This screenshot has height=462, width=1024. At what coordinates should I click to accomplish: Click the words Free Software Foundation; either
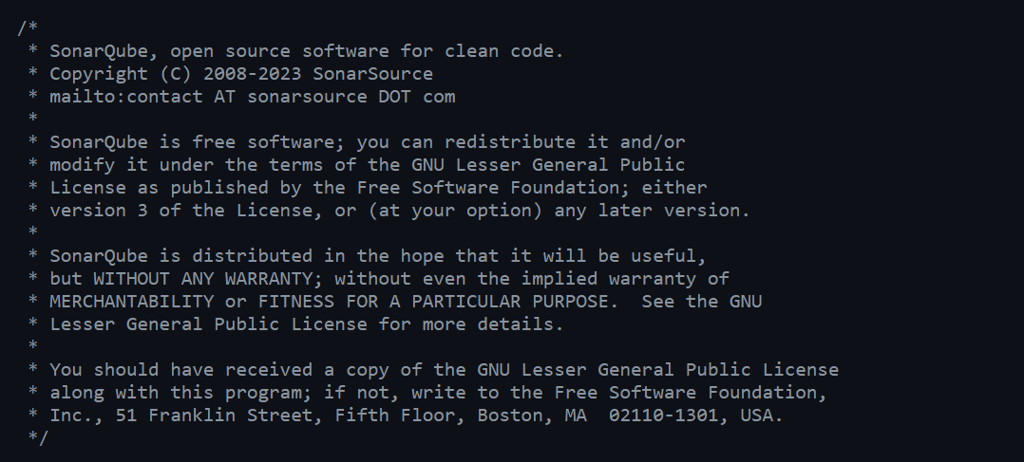click(532, 188)
